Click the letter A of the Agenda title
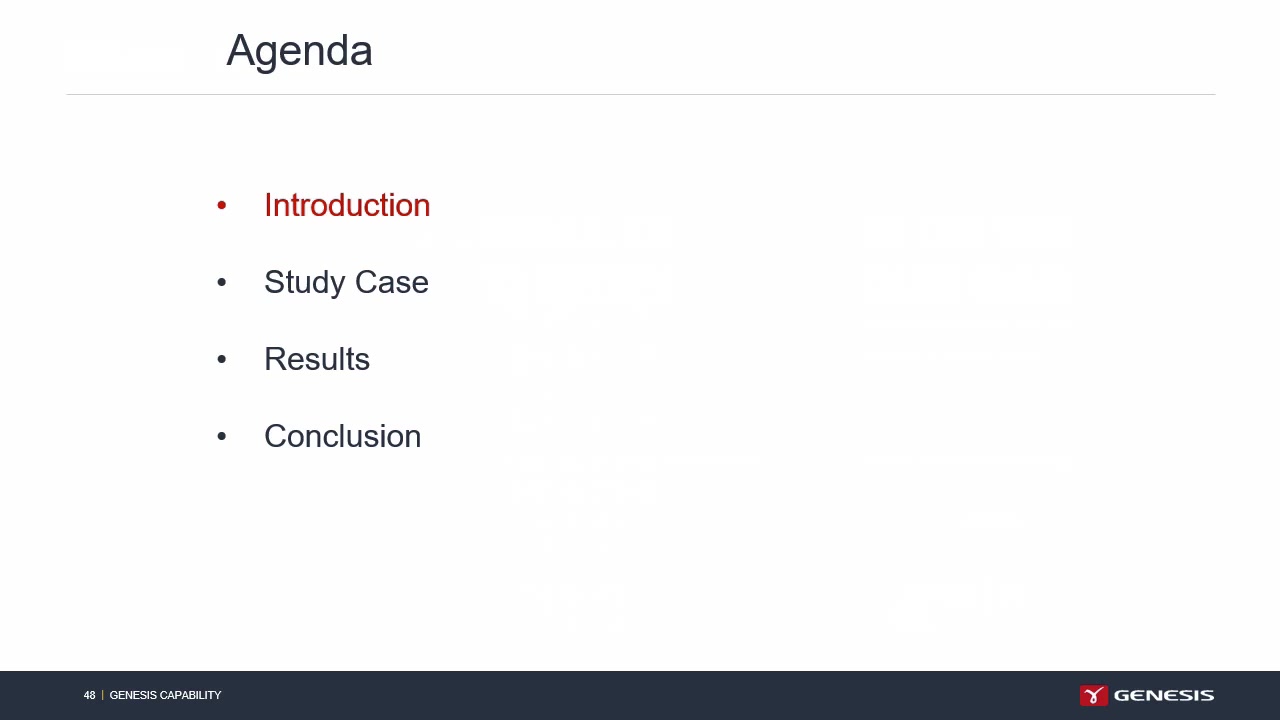 (240, 51)
